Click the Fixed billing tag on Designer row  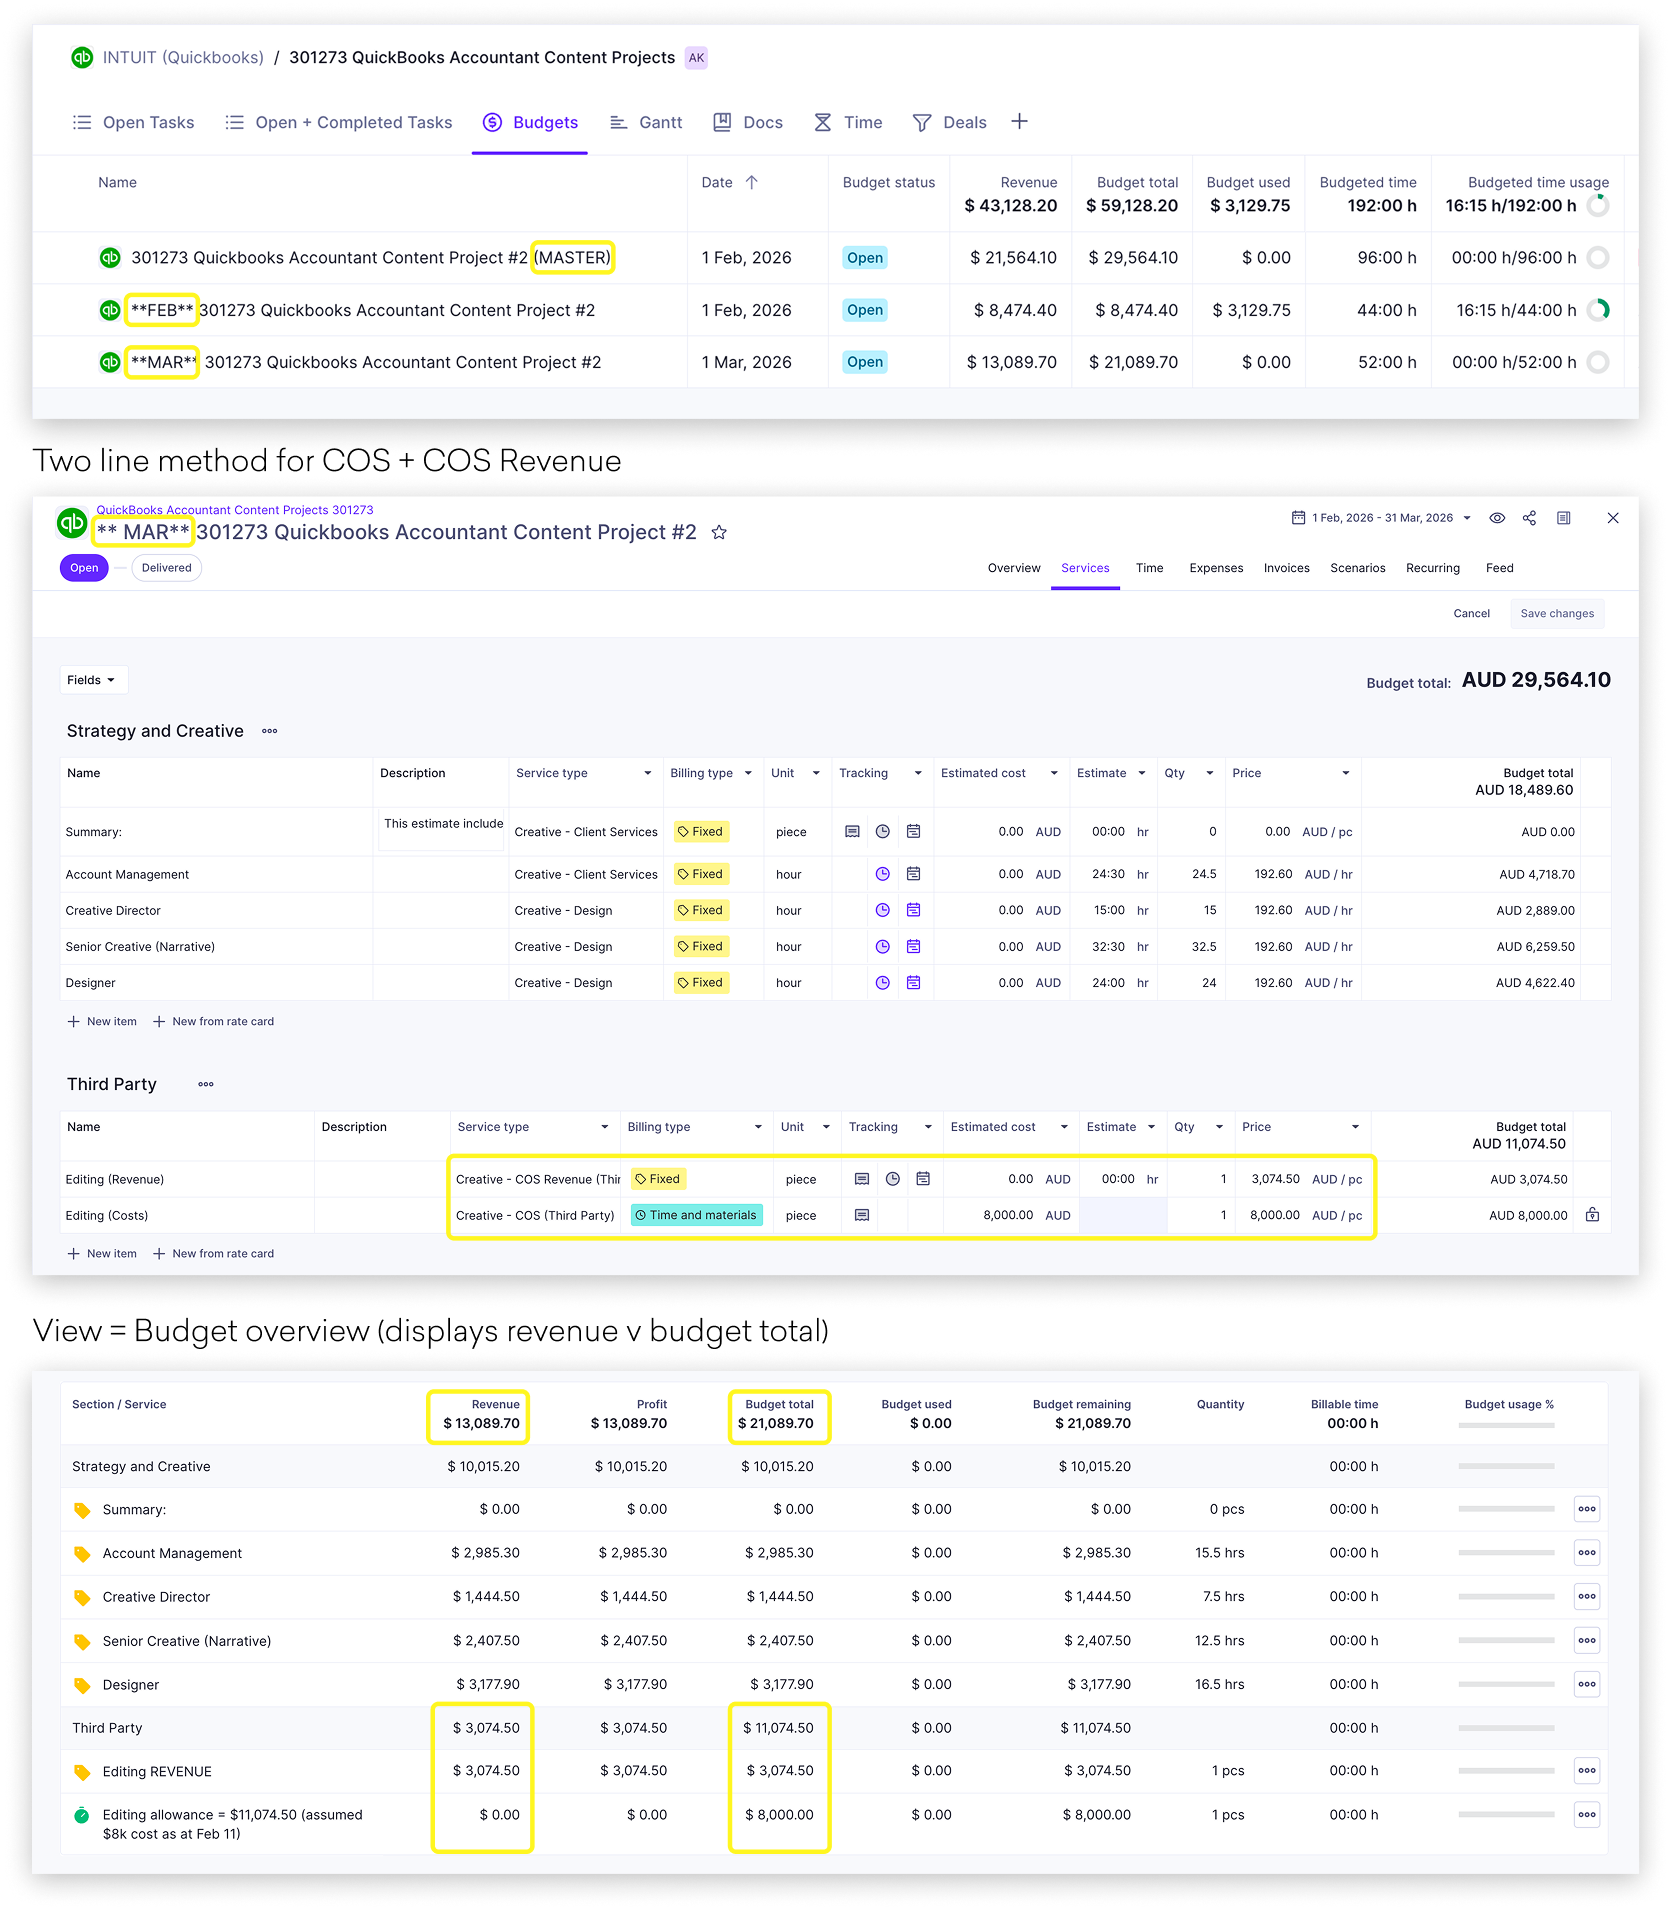(x=701, y=983)
